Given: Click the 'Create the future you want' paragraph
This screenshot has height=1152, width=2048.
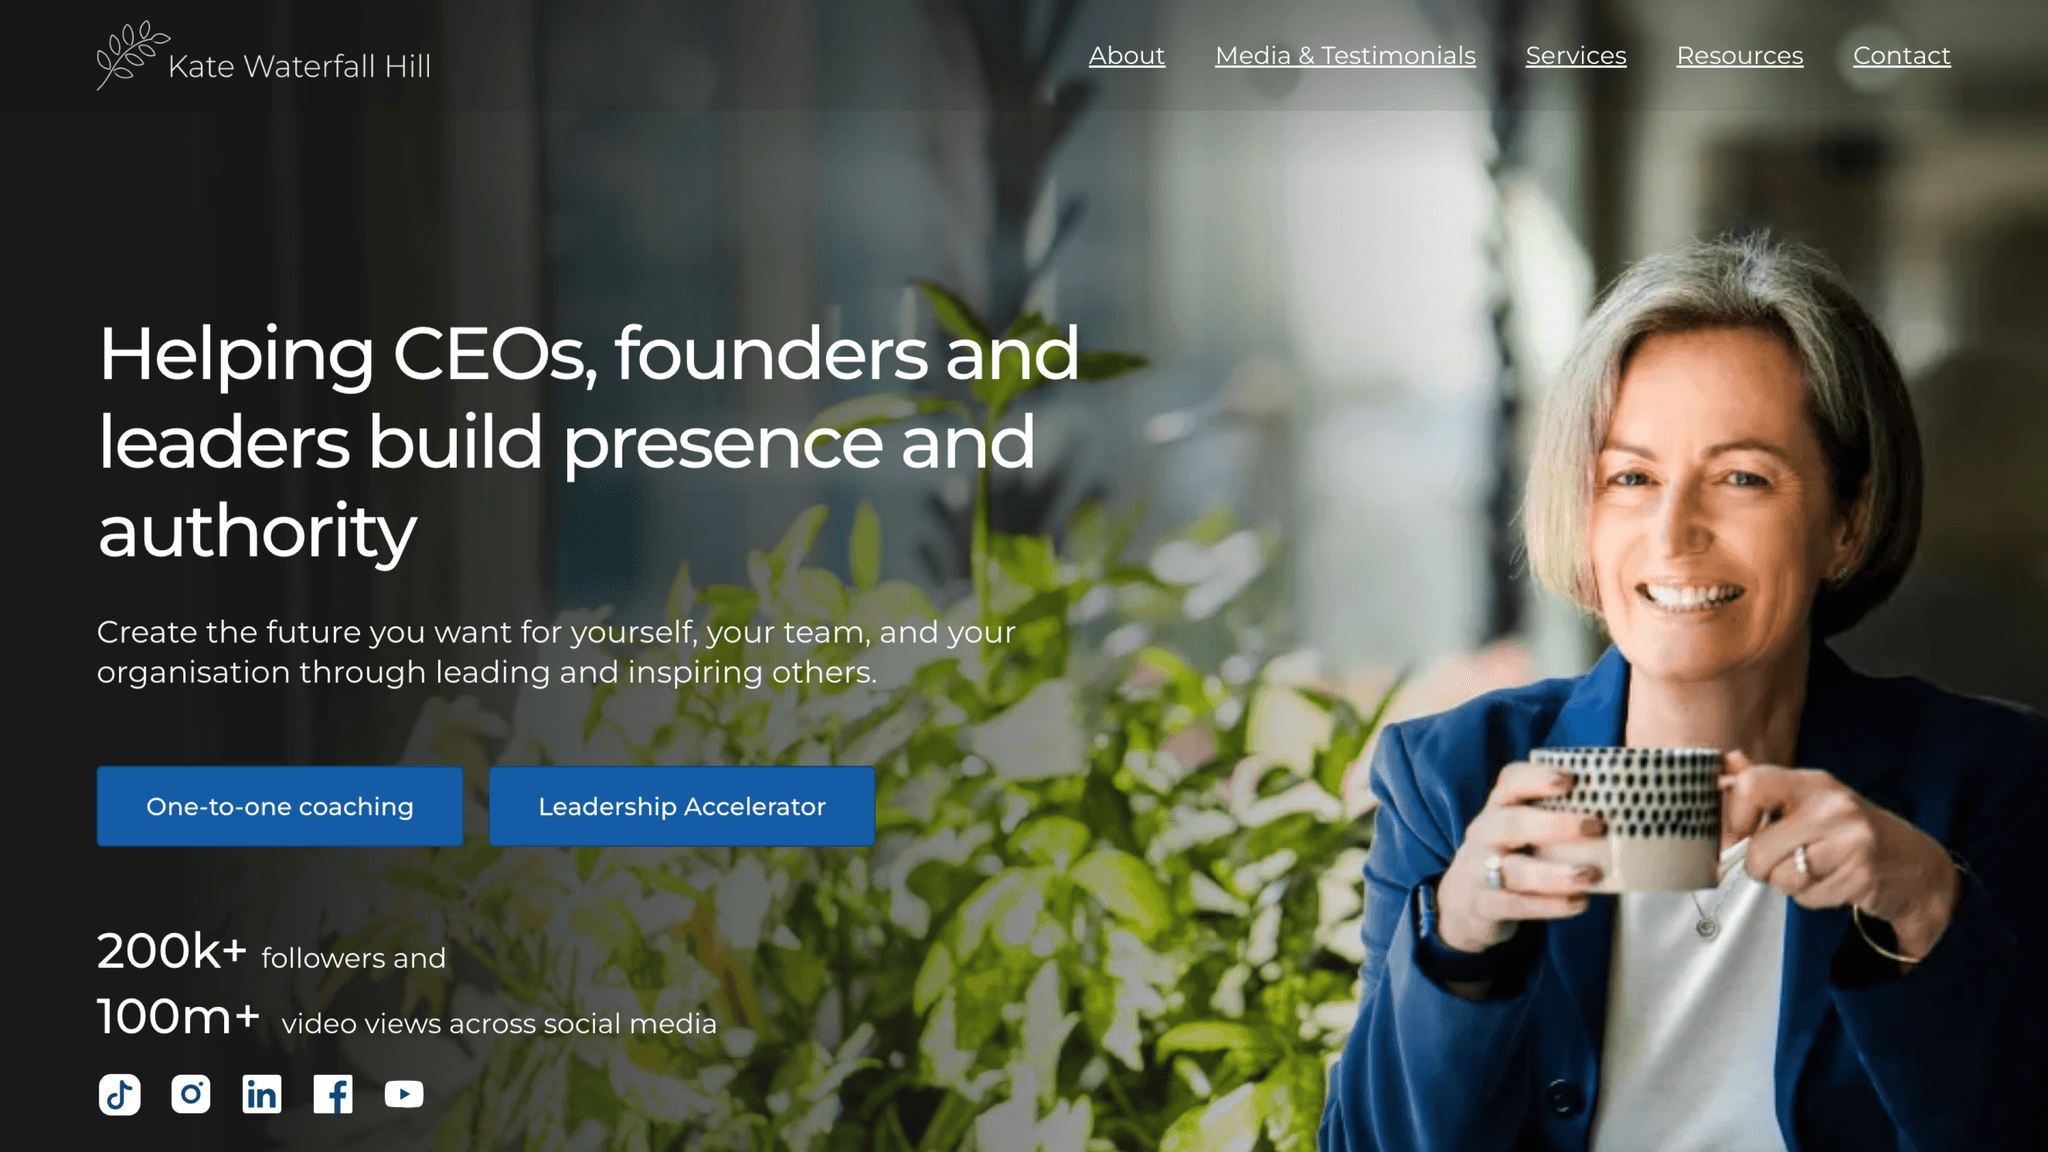Looking at the screenshot, I should [556, 652].
